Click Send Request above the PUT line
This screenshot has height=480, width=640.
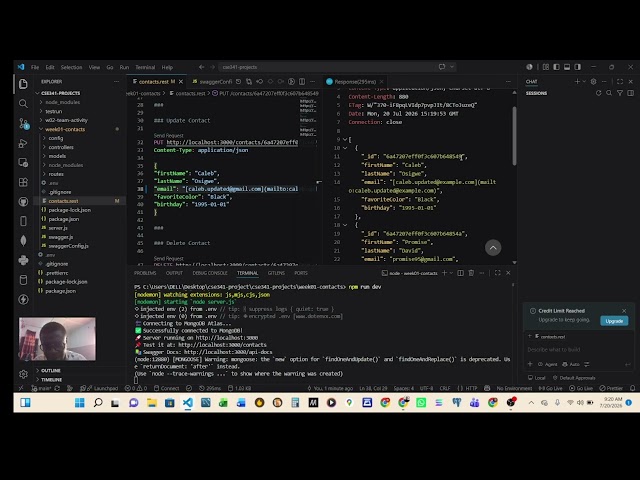click(169, 136)
